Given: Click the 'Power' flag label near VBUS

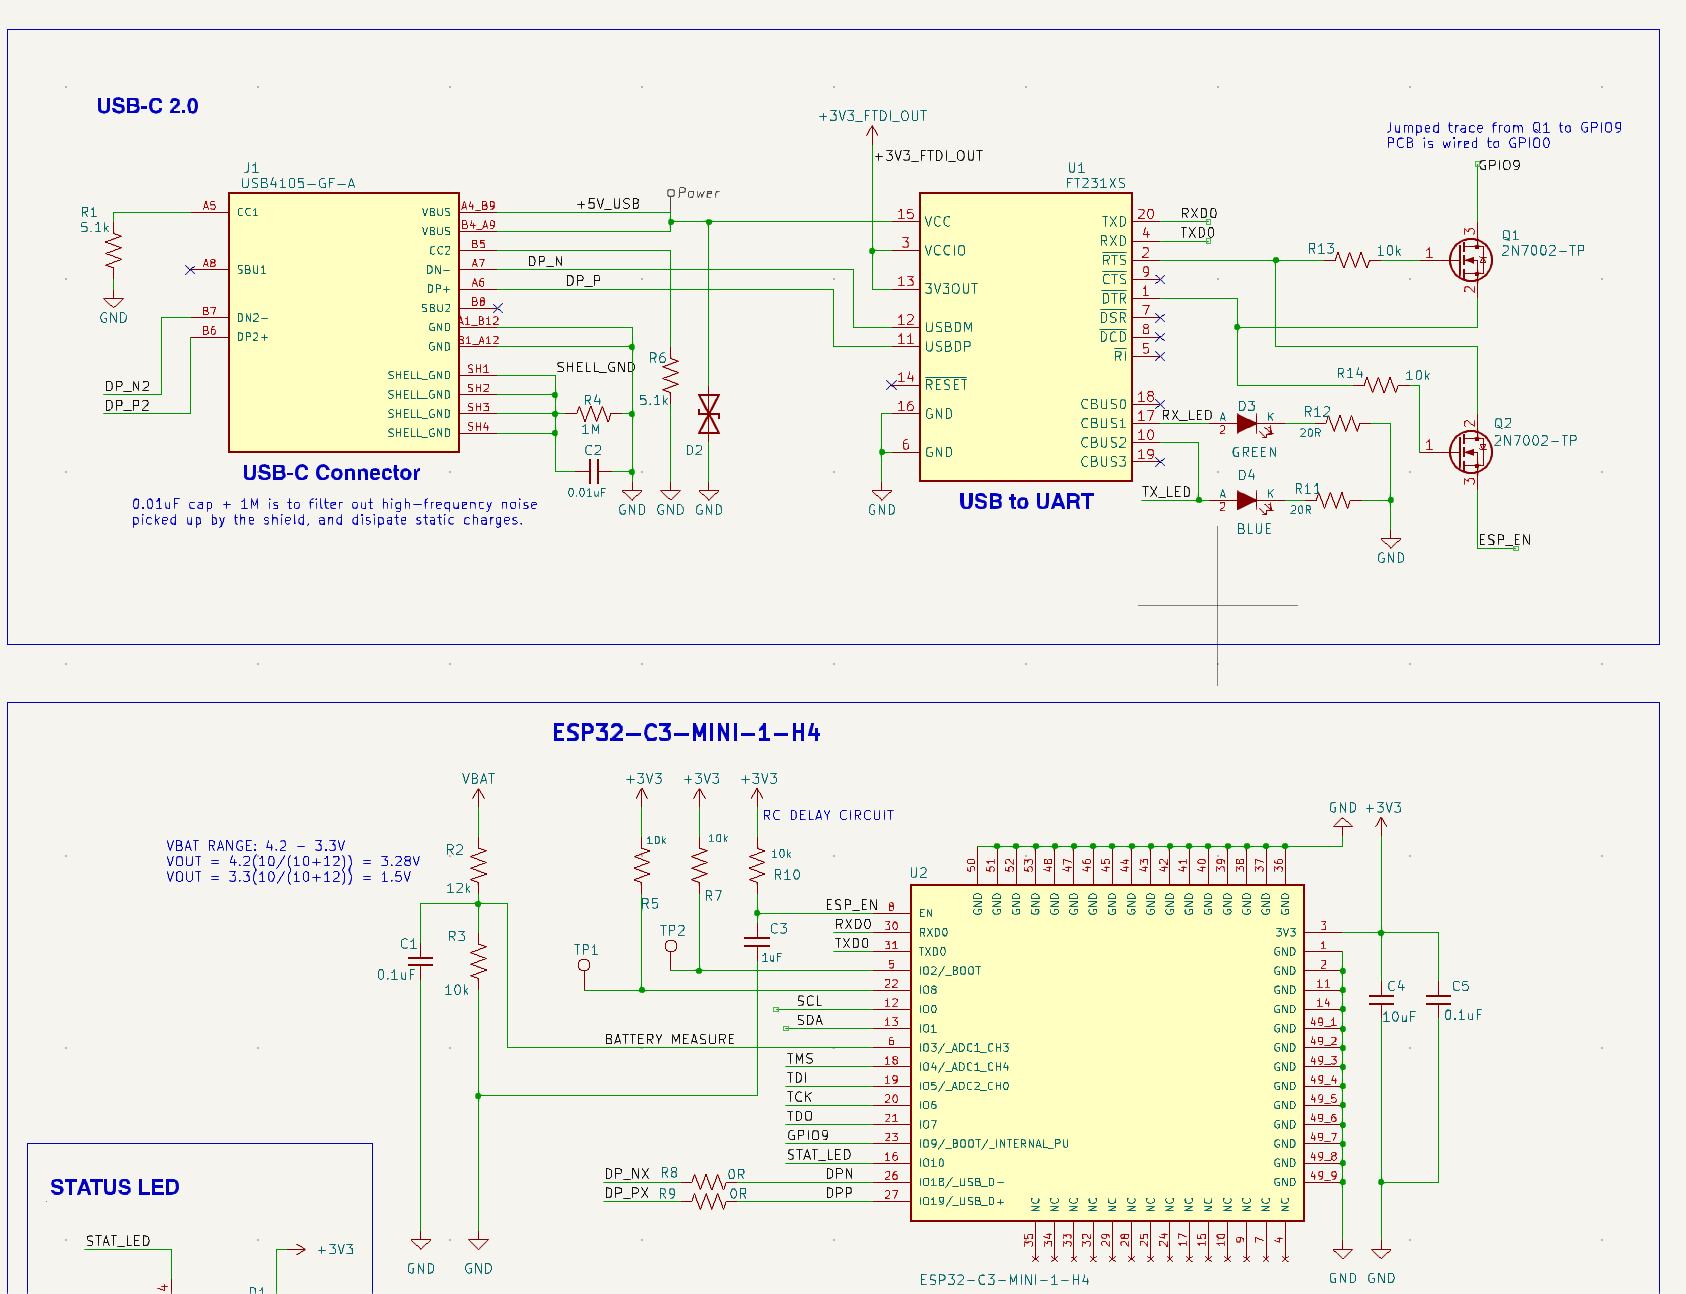Looking at the screenshot, I should 698,193.
